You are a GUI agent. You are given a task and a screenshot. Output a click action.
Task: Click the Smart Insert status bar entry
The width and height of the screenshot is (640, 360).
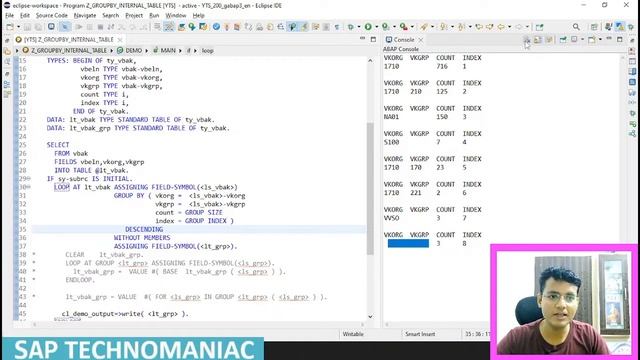tap(420, 334)
